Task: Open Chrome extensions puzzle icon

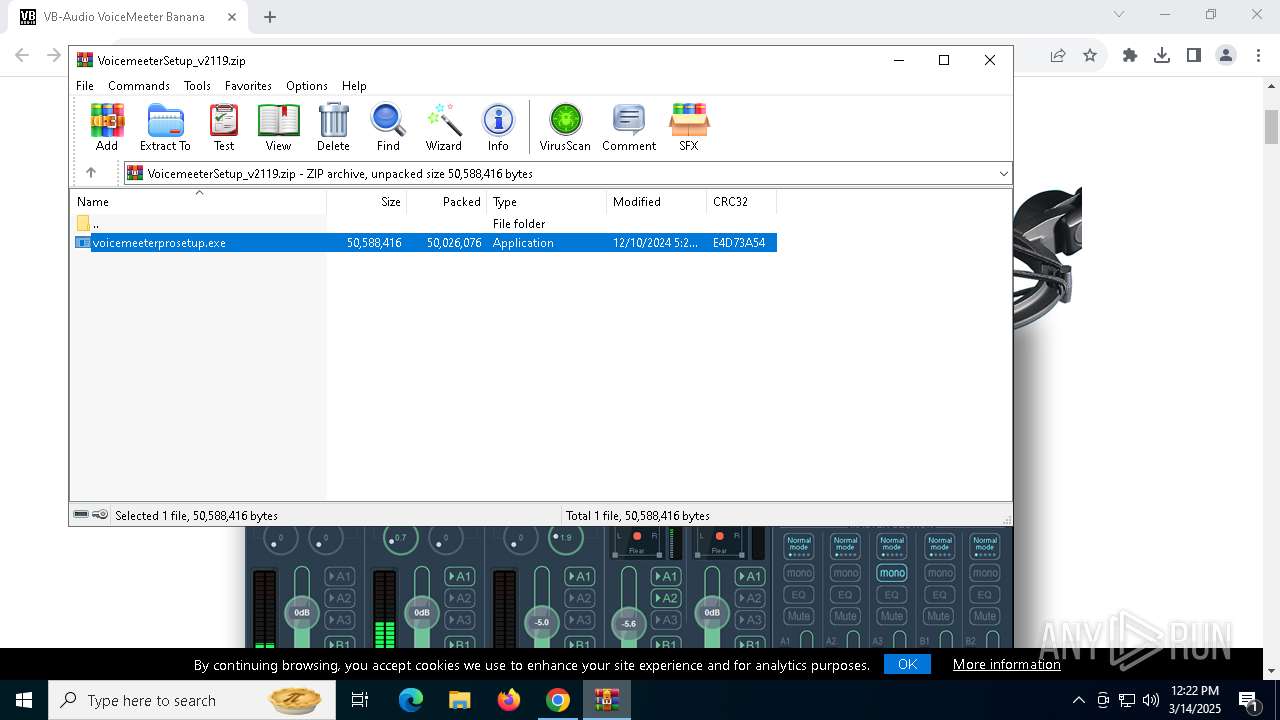Action: pos(1130,56)
